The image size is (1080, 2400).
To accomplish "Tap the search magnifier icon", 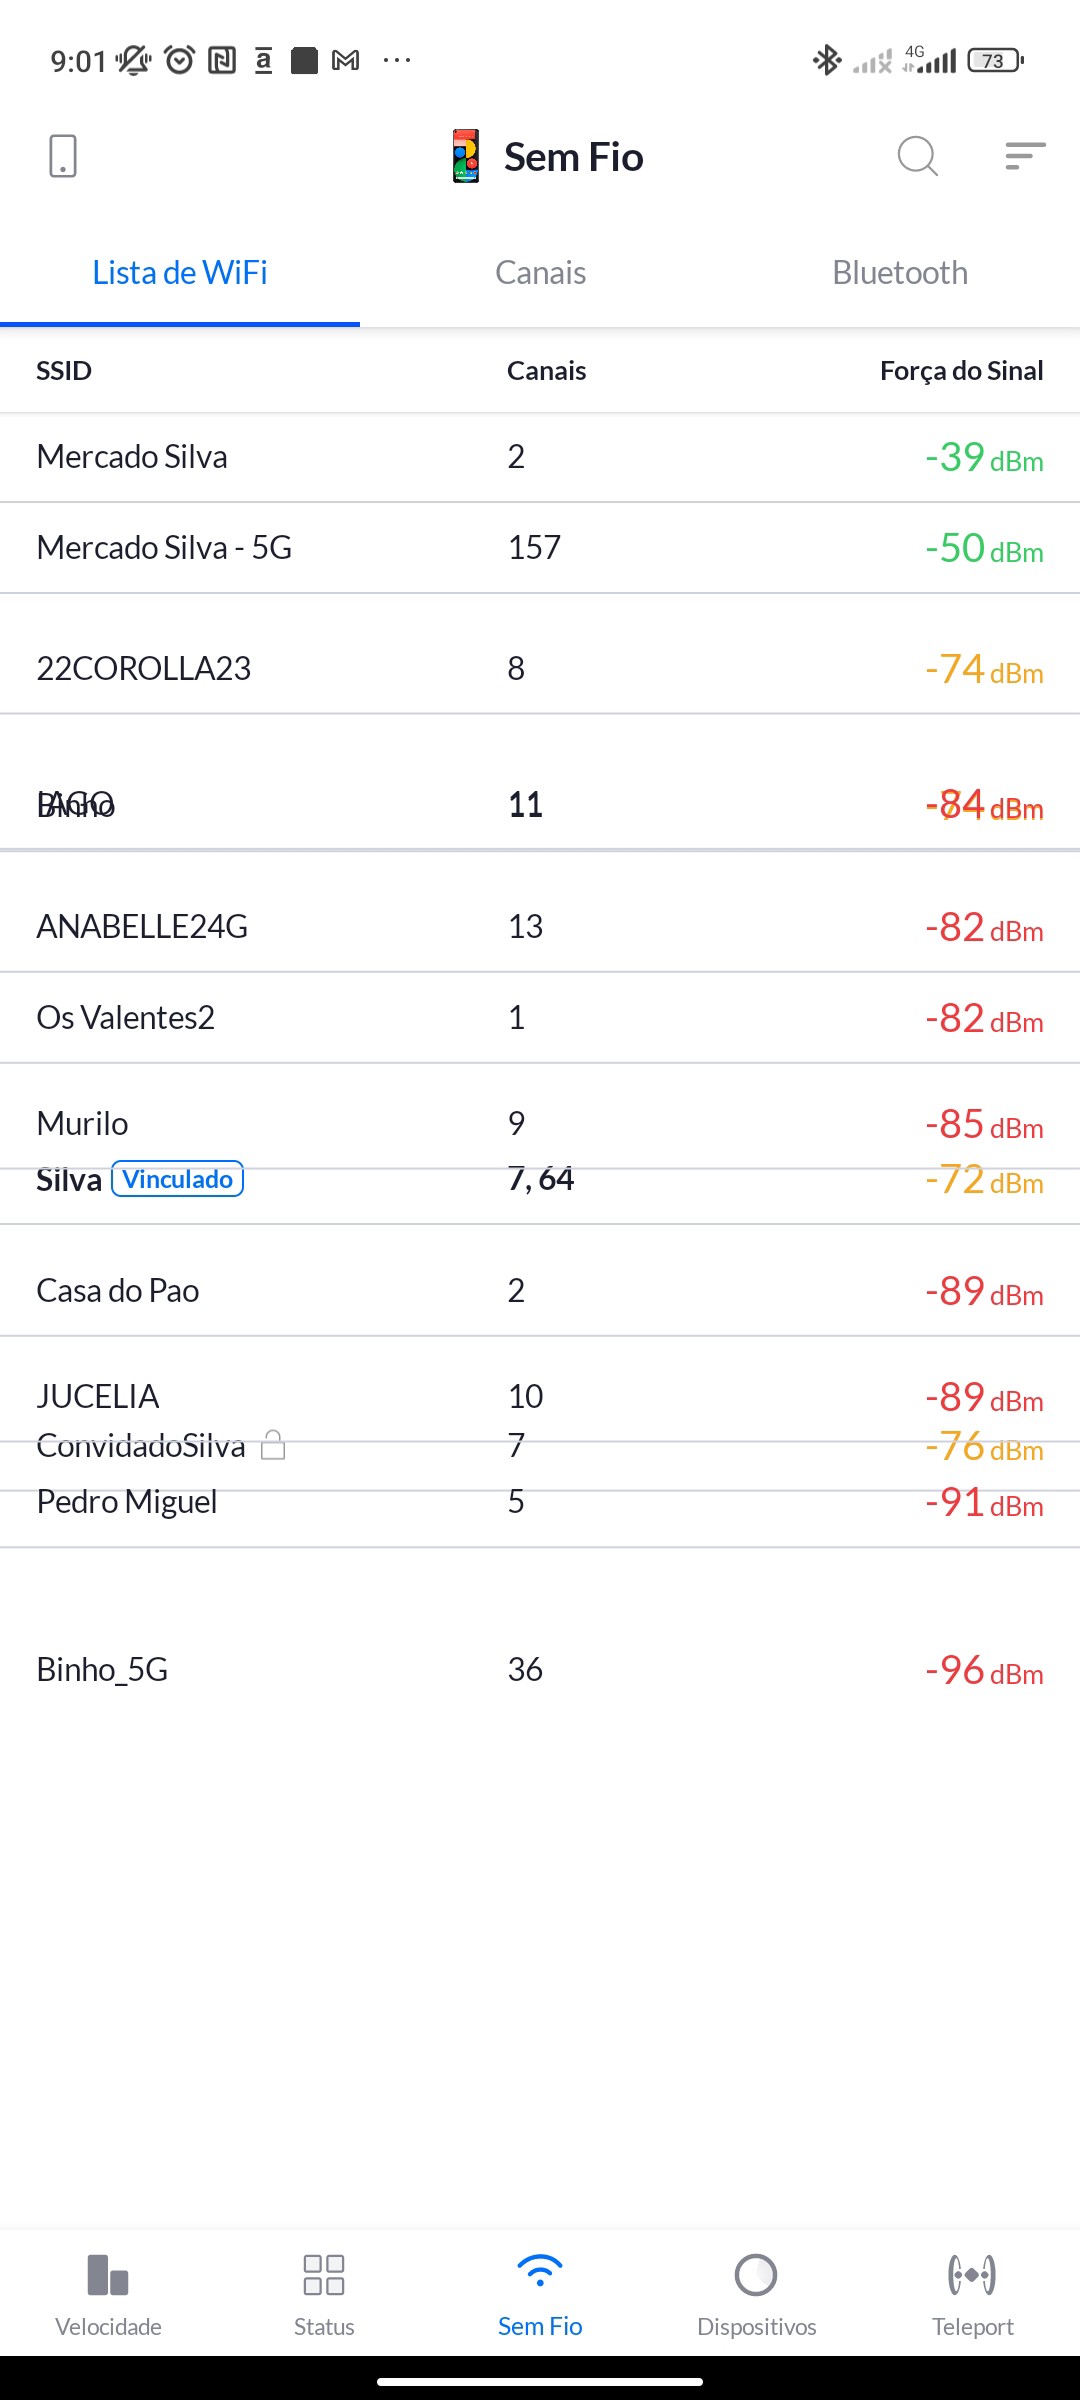I will 917,156.
